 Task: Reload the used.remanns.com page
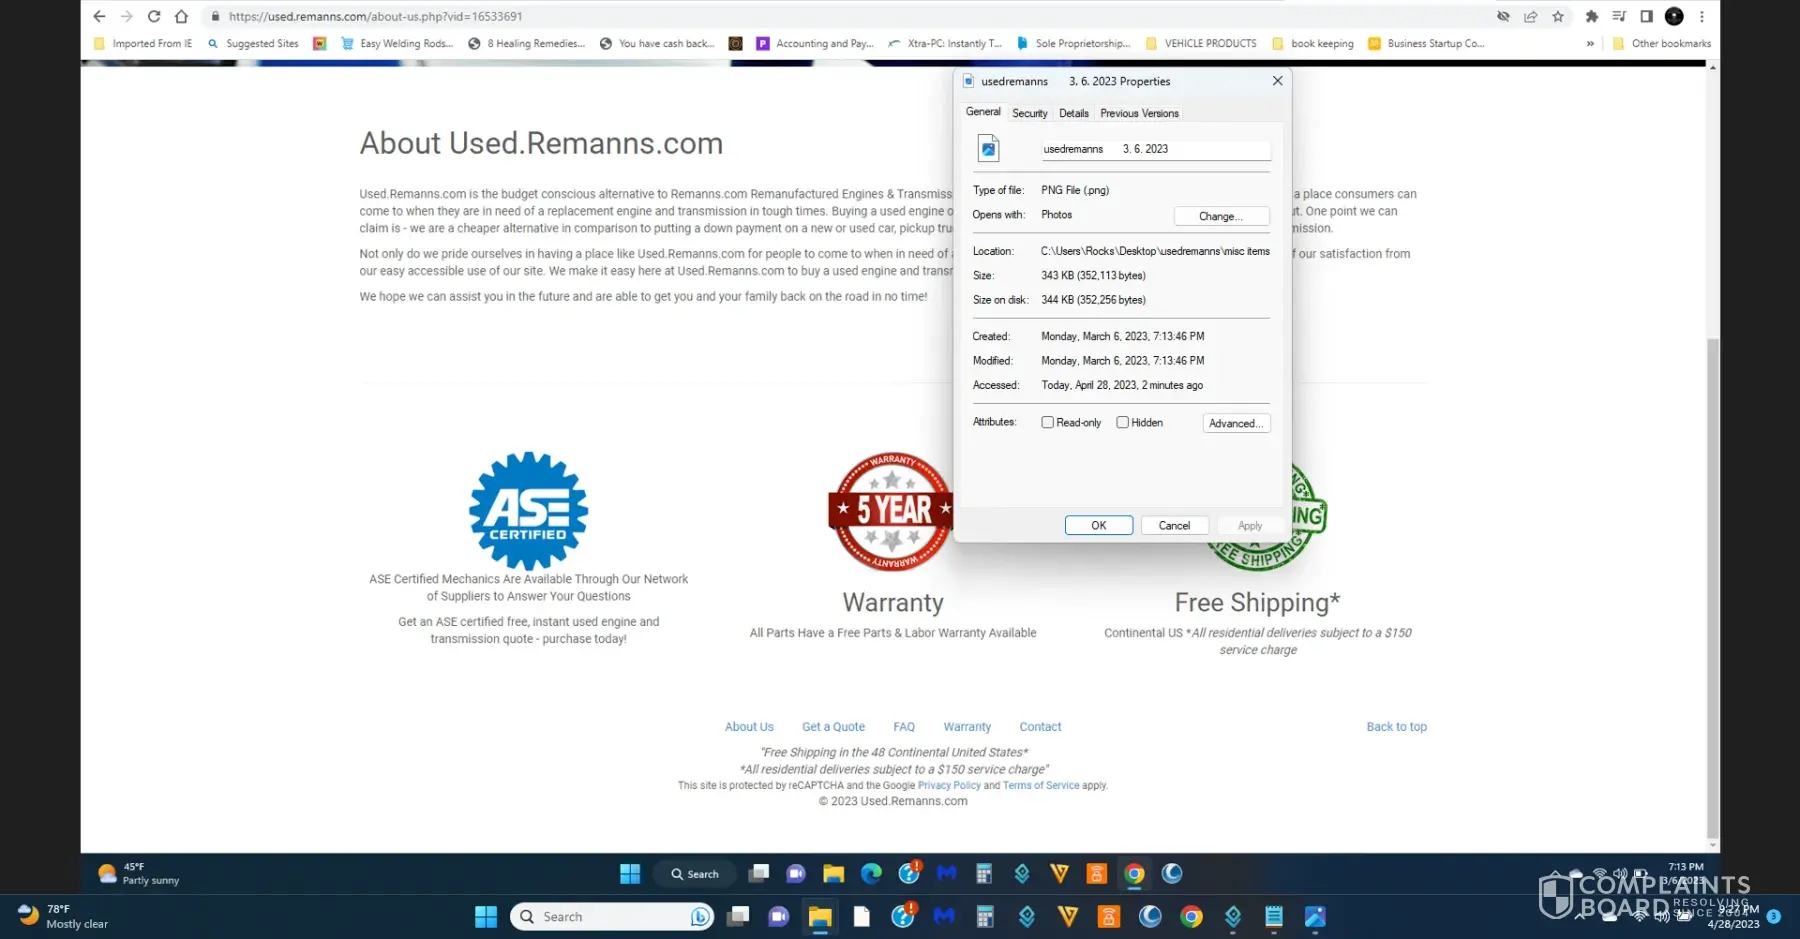click(x=154, y=16)
